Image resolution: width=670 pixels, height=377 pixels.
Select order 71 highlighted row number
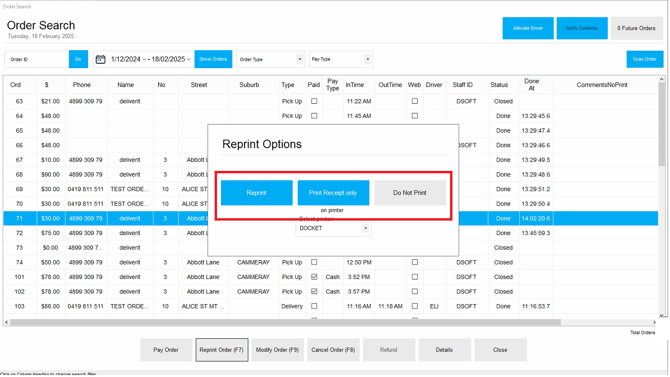pos(19,218)
